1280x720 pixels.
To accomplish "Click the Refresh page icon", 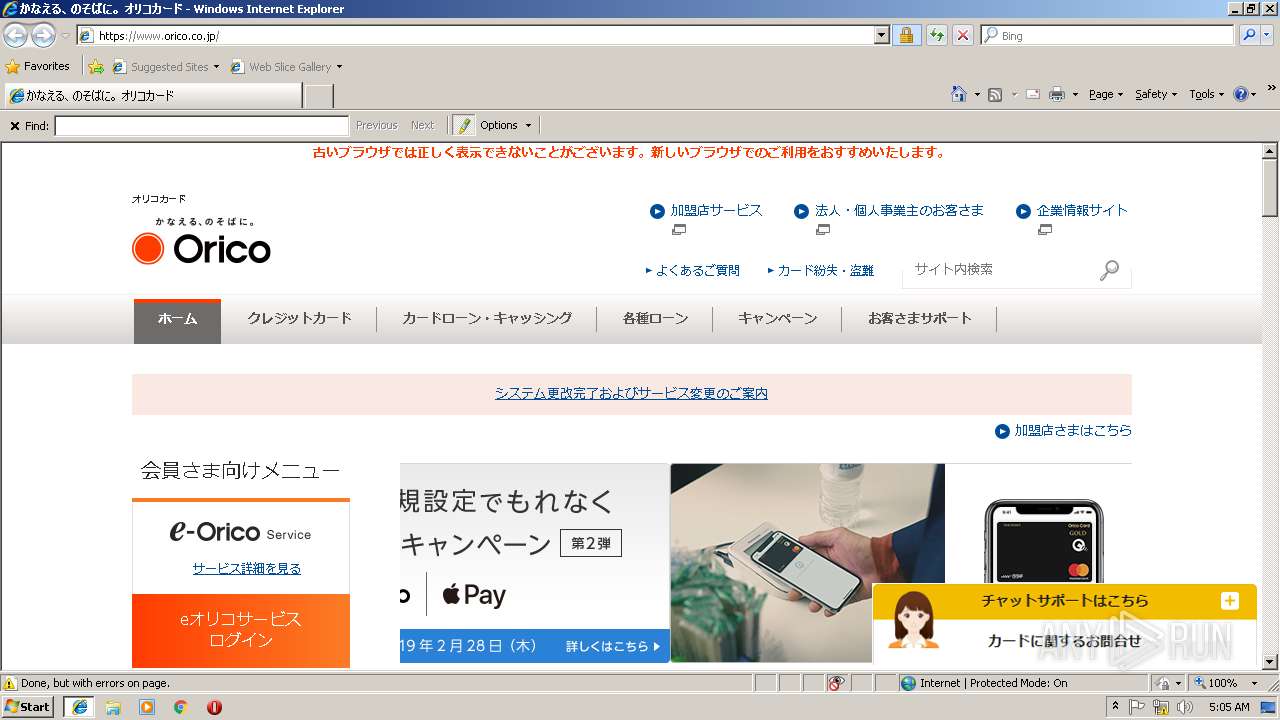I will coord(936,35).
